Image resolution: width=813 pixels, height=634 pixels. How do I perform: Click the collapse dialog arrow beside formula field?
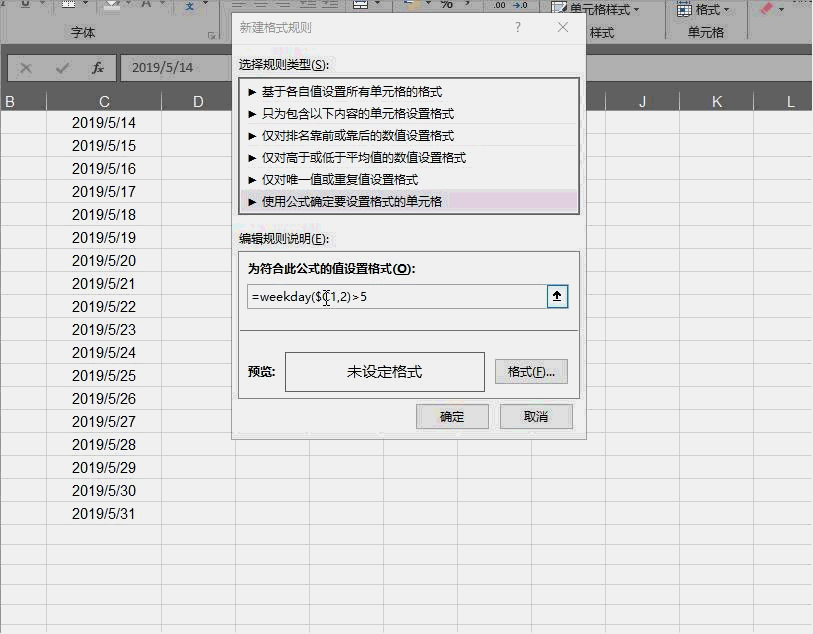[x=557, y=297]
